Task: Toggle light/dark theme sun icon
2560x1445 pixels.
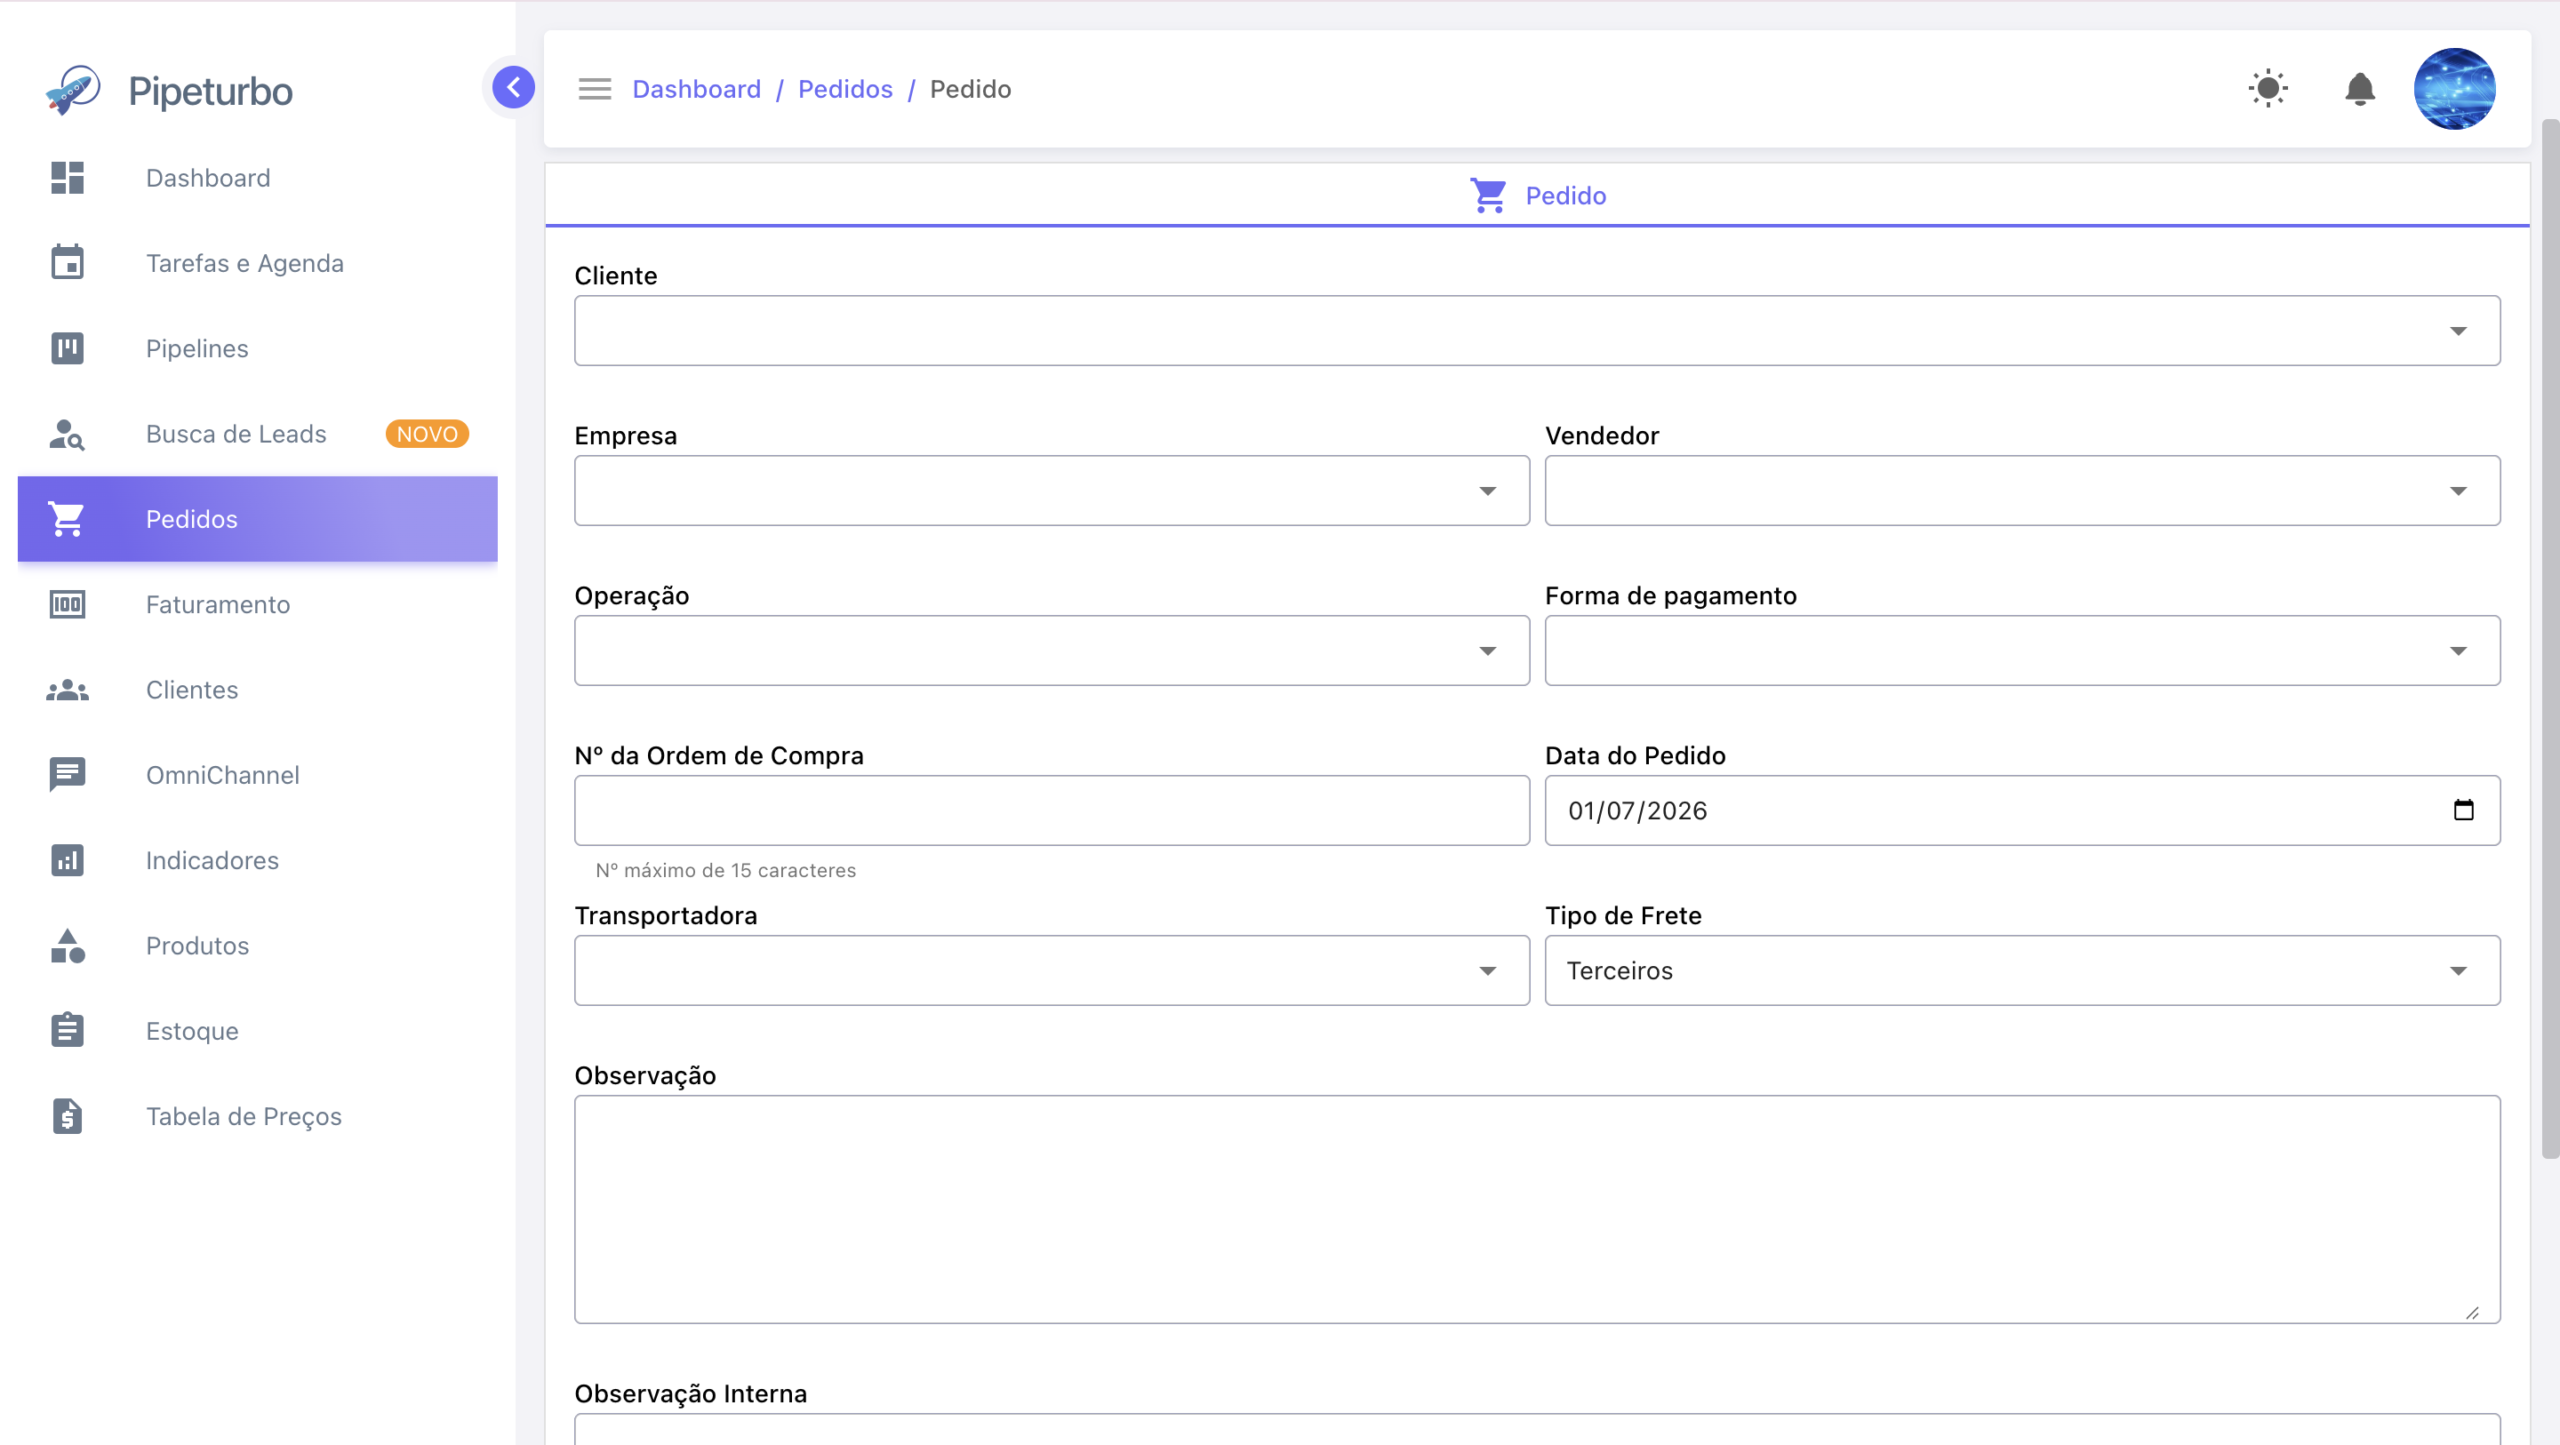Action: tap(2268, 89)
